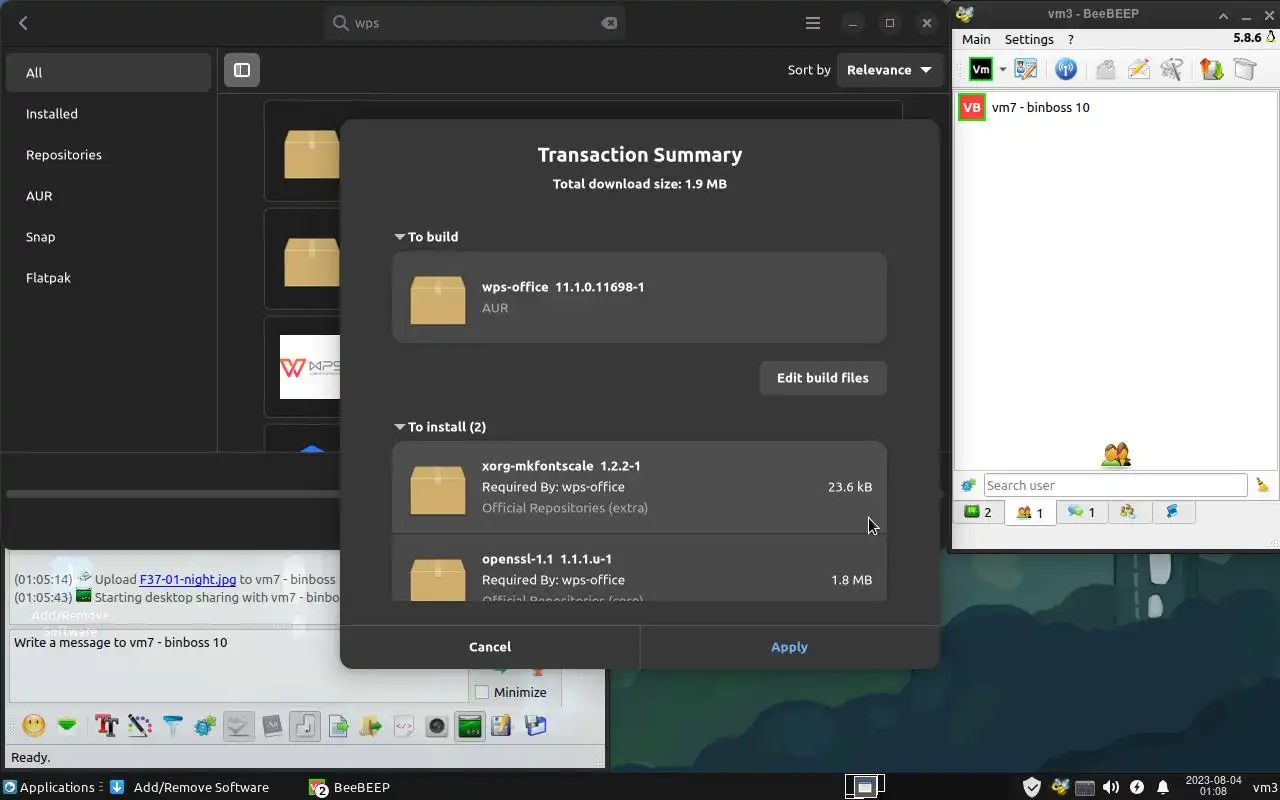
Task: Click the spell-check dictionary icon in chat toolbar
Action: (238, 725)
